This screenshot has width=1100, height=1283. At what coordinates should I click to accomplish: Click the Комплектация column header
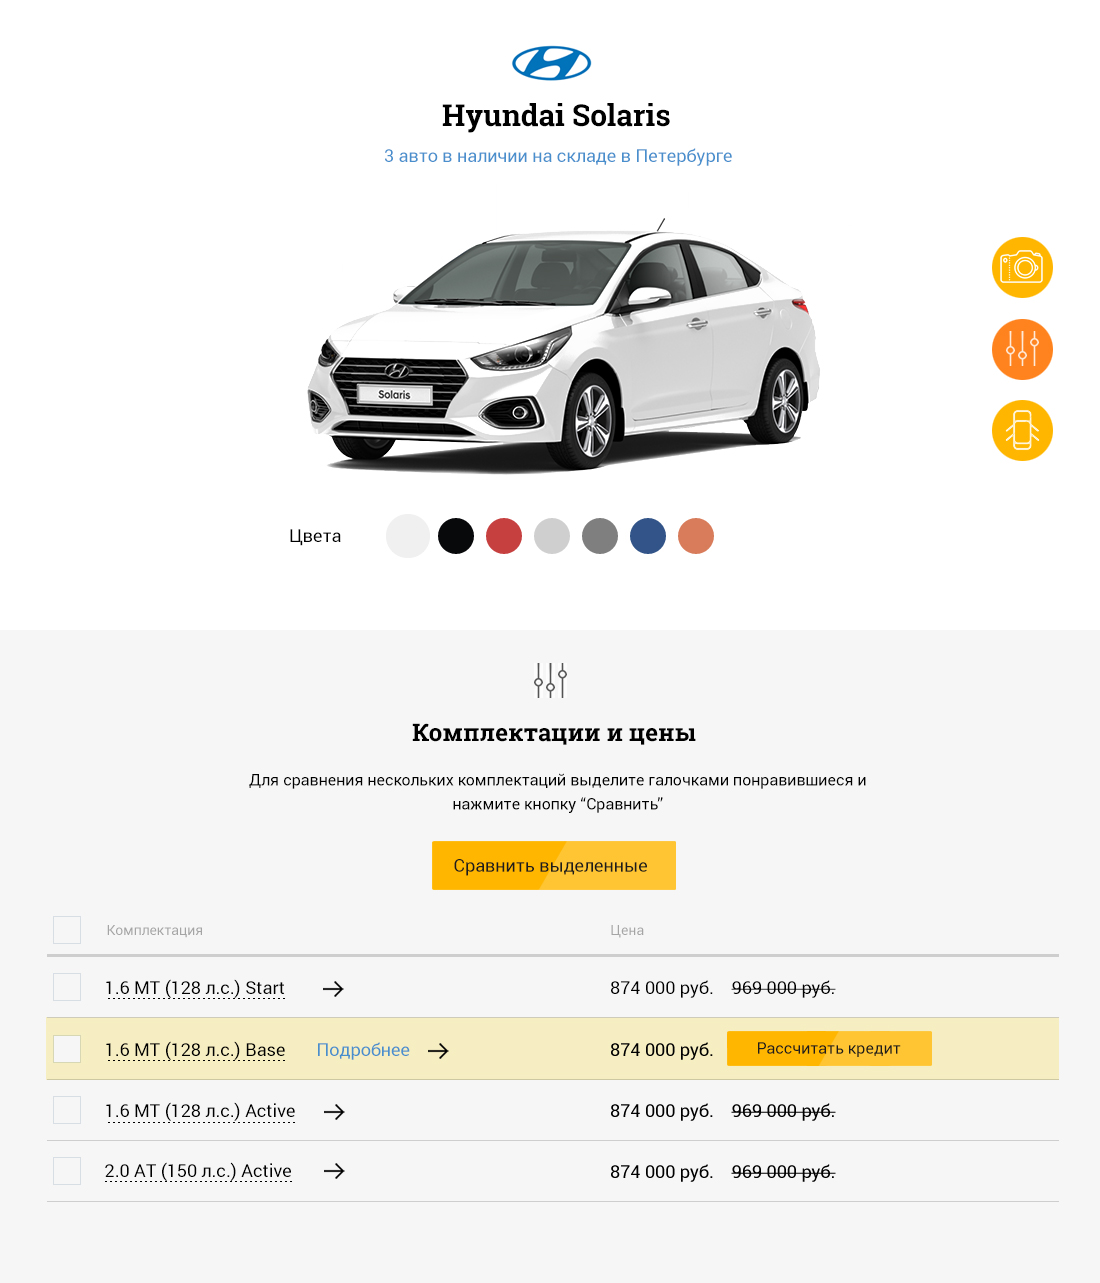coord(155,930)
